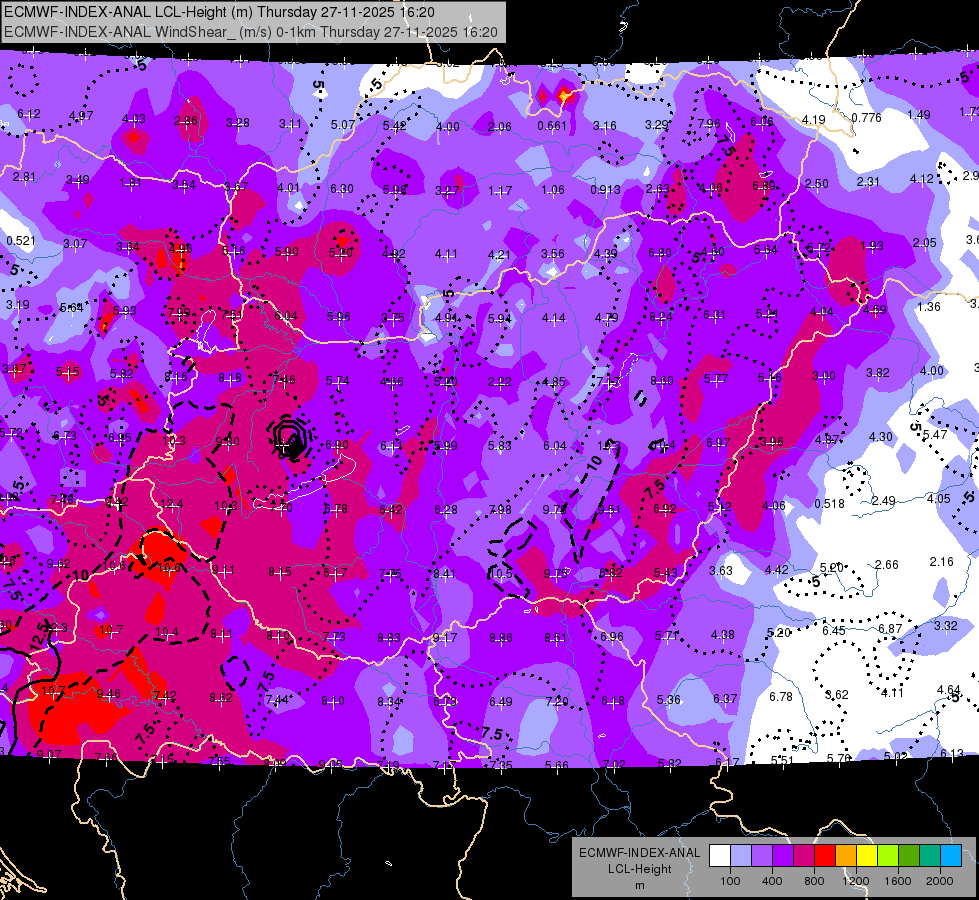Viewport: 979px width, 900px height.
Task: Click the sky blue legend swatch
Action: 951,855
